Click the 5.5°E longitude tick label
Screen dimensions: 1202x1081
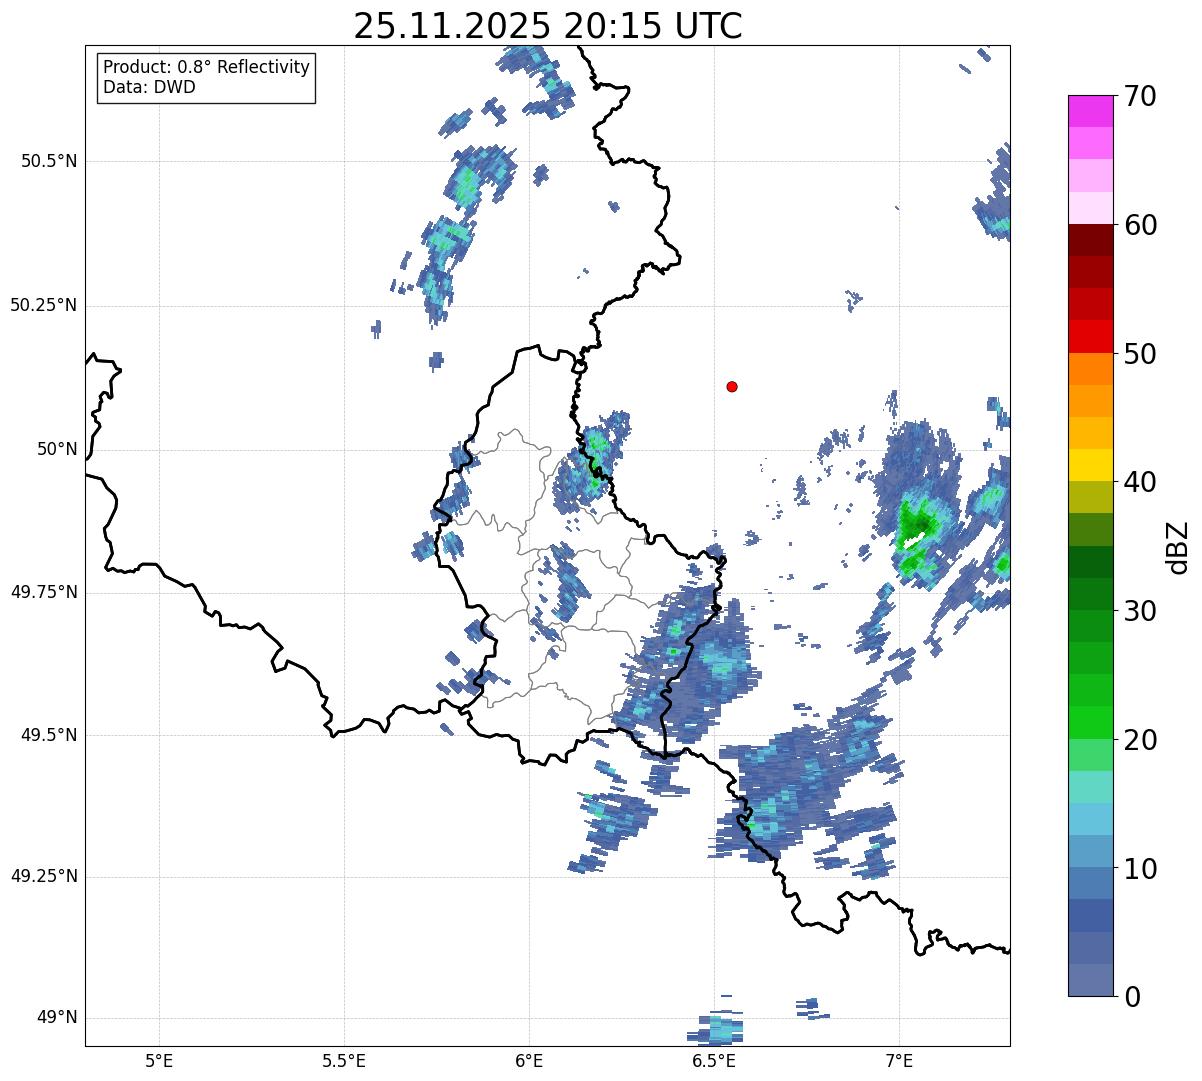[x=344, y=1060]
